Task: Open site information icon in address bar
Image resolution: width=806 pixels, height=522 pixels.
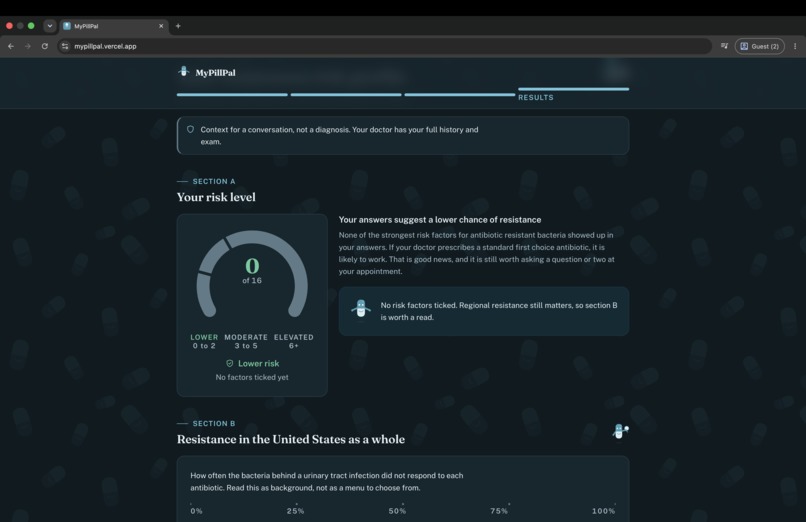Action: [65, 46]
